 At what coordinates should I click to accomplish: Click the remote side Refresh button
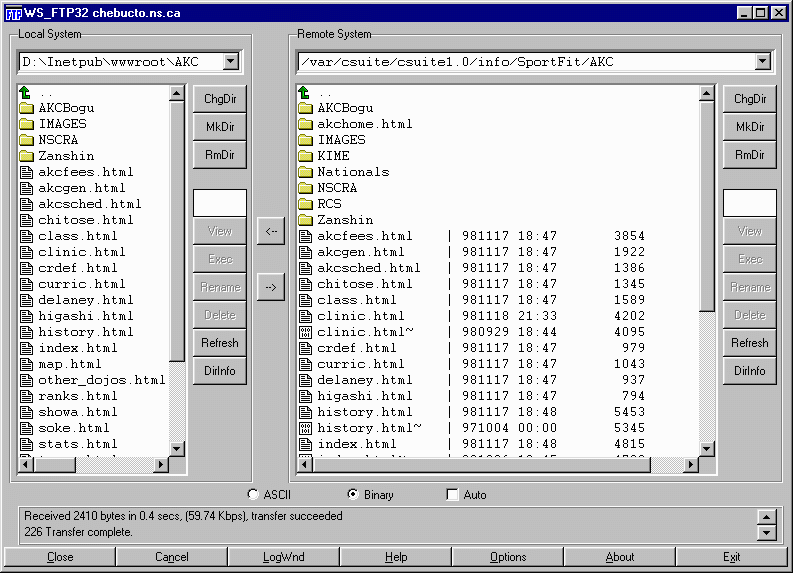(x=750, y=343)
